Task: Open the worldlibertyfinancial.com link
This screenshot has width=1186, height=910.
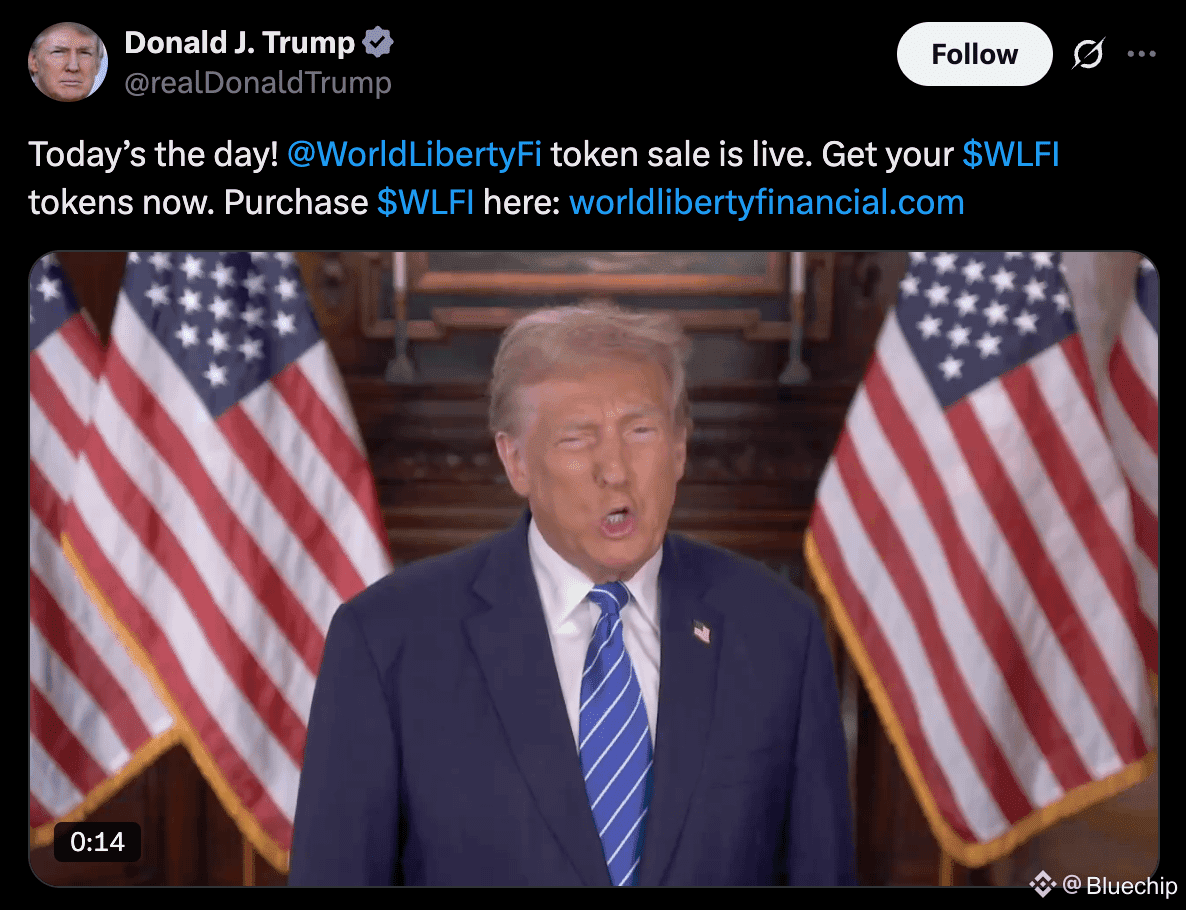Action: [766, 202]
